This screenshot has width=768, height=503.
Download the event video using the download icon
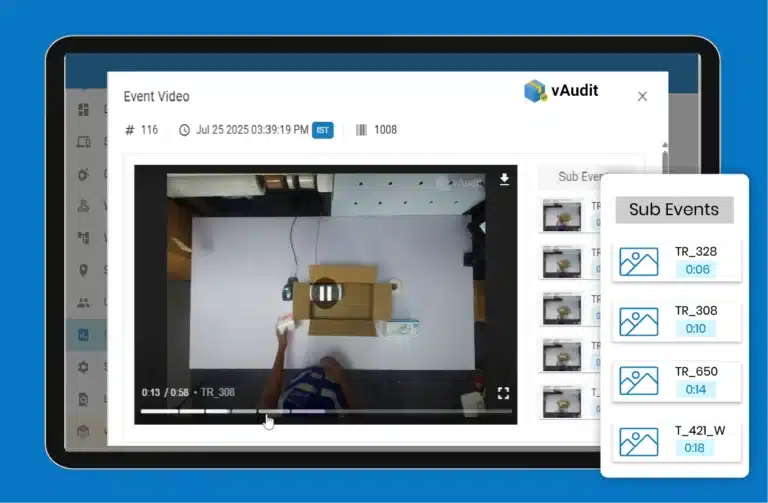(504, 180)
